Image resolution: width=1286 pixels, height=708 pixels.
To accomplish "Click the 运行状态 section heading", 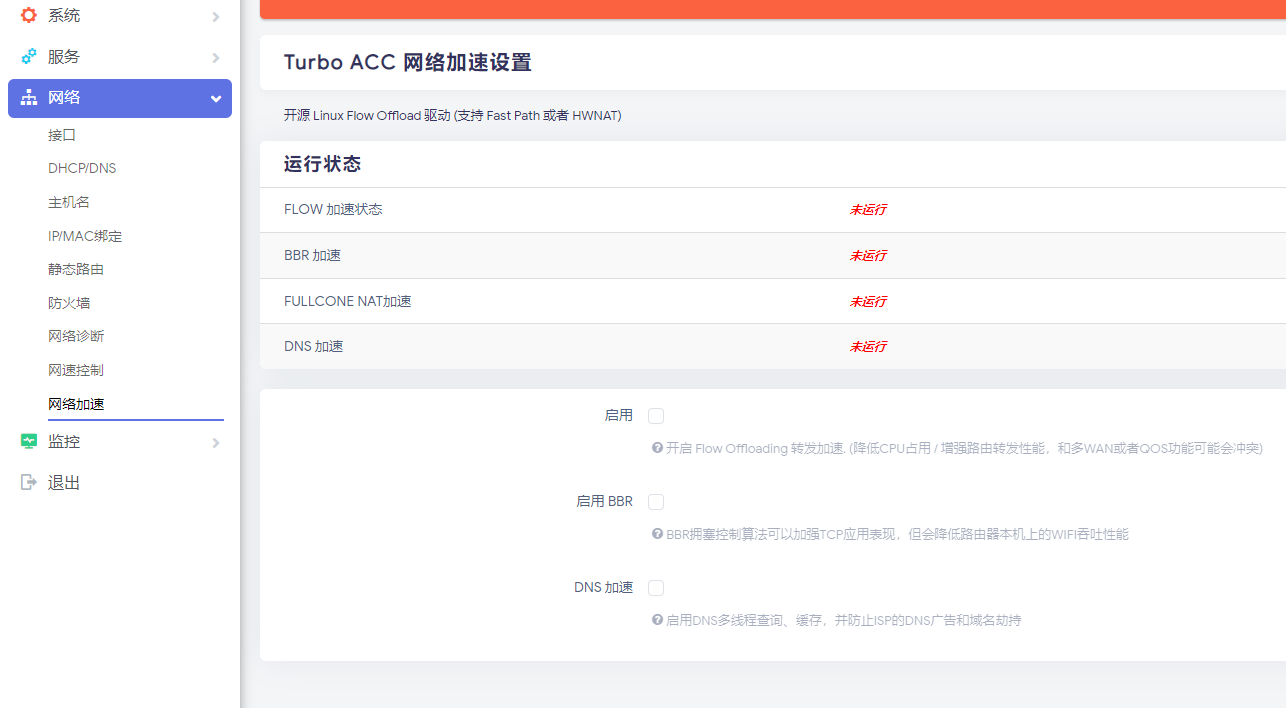I will click(322, 164).
